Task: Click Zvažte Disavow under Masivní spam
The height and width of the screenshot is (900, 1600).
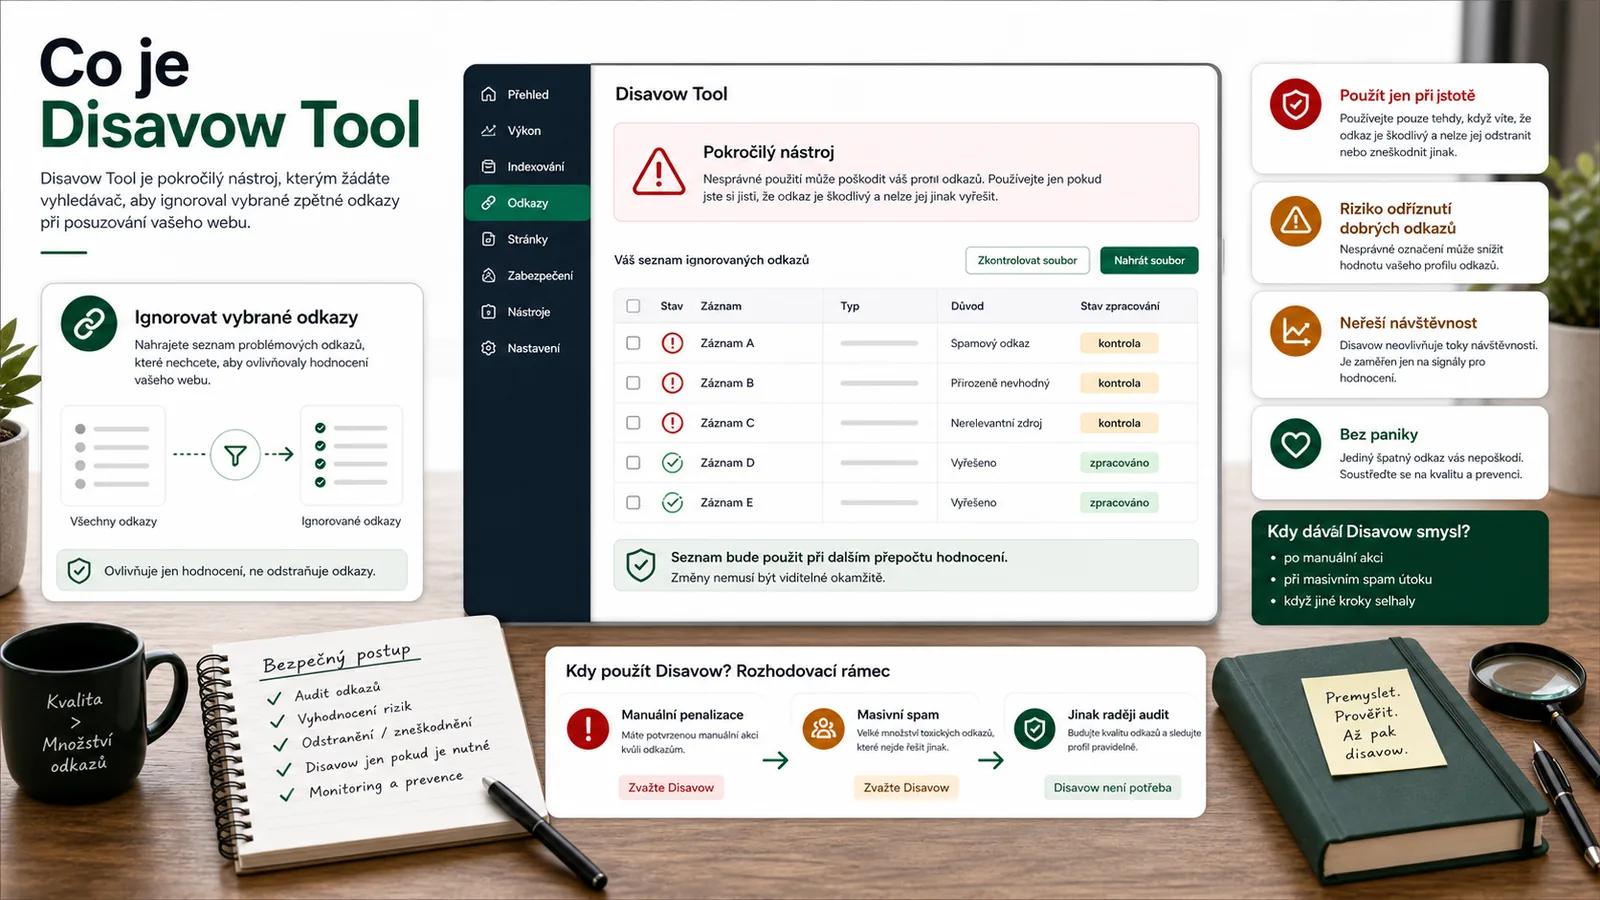Action: pyautogui.click(x=906, y=788)
